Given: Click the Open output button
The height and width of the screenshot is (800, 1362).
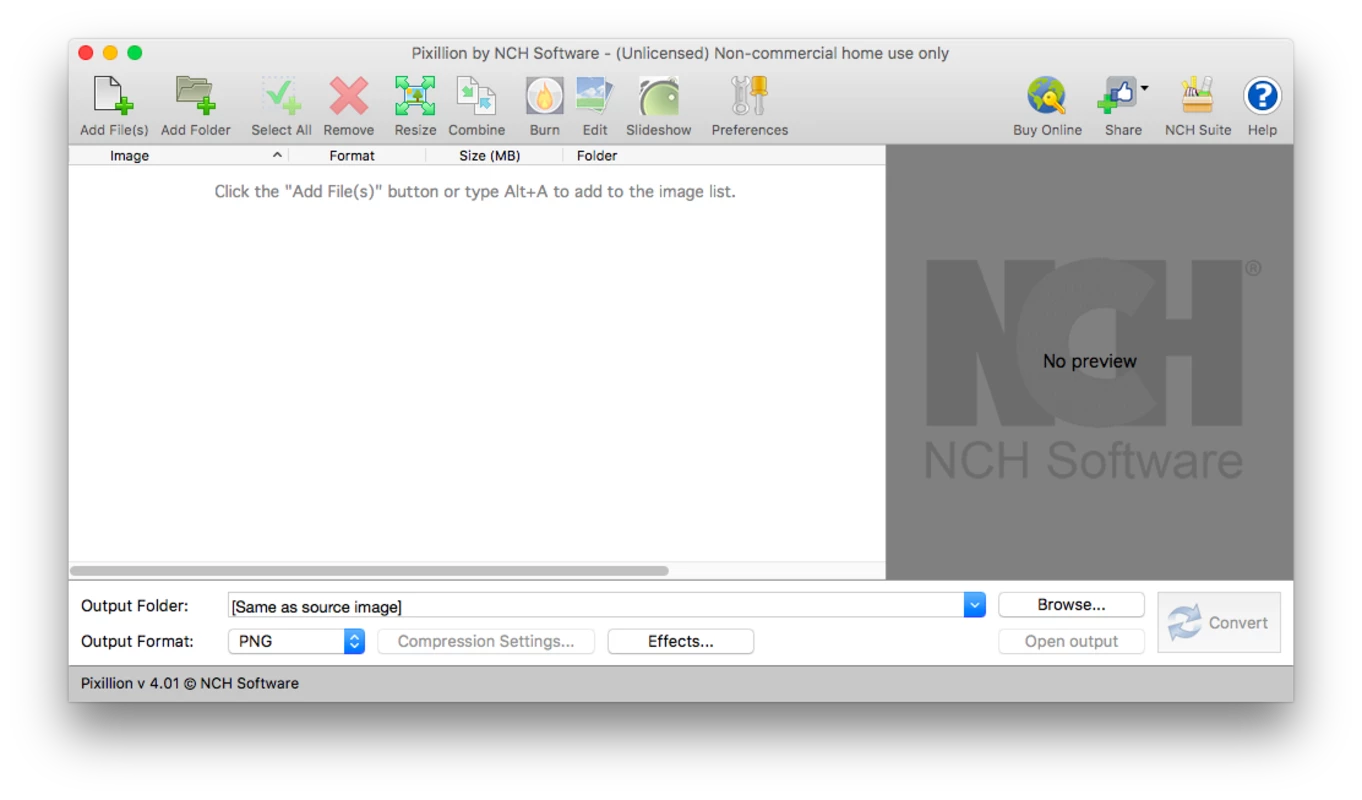Looking at the screenshot, I should coord(1071,641).
